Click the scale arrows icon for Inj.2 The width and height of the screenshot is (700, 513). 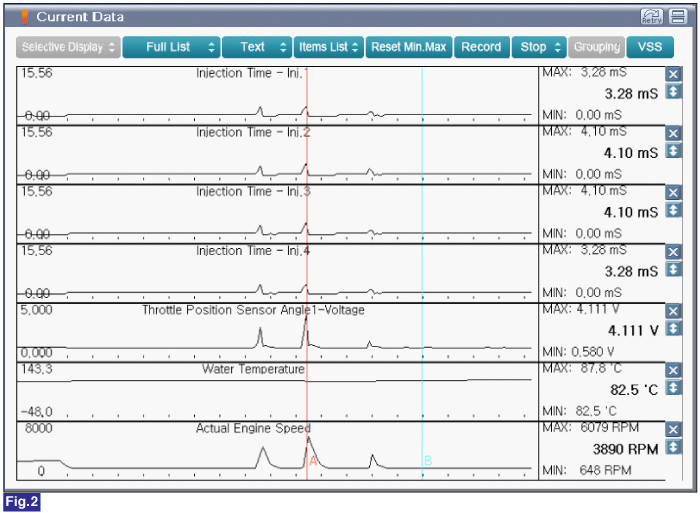673,151
